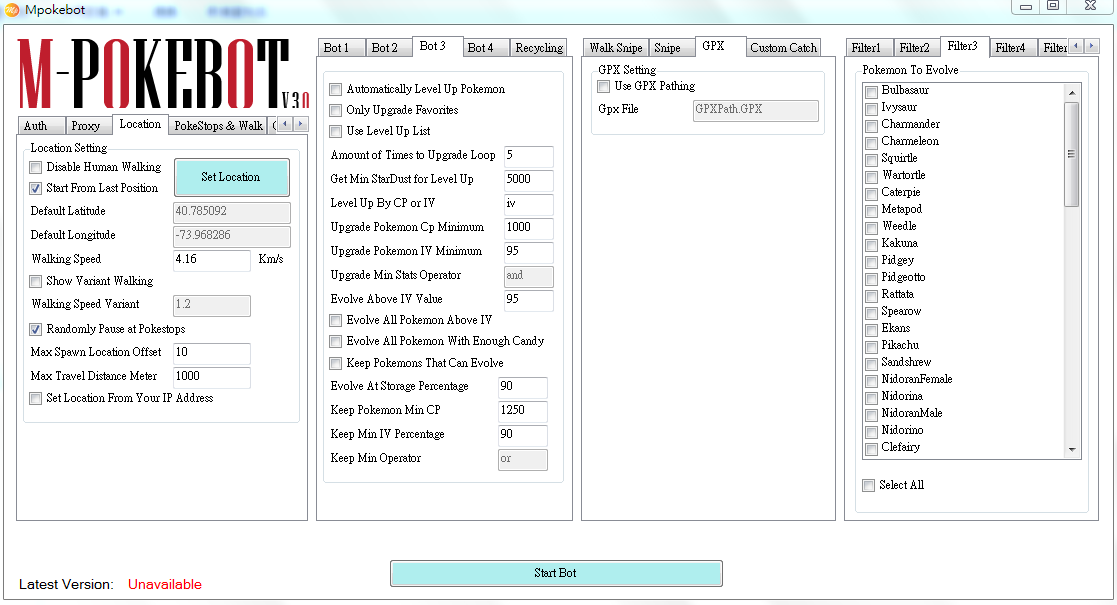Click Unavailable latest version text
Screen dimensions: 1117x605
click(165, 584)
